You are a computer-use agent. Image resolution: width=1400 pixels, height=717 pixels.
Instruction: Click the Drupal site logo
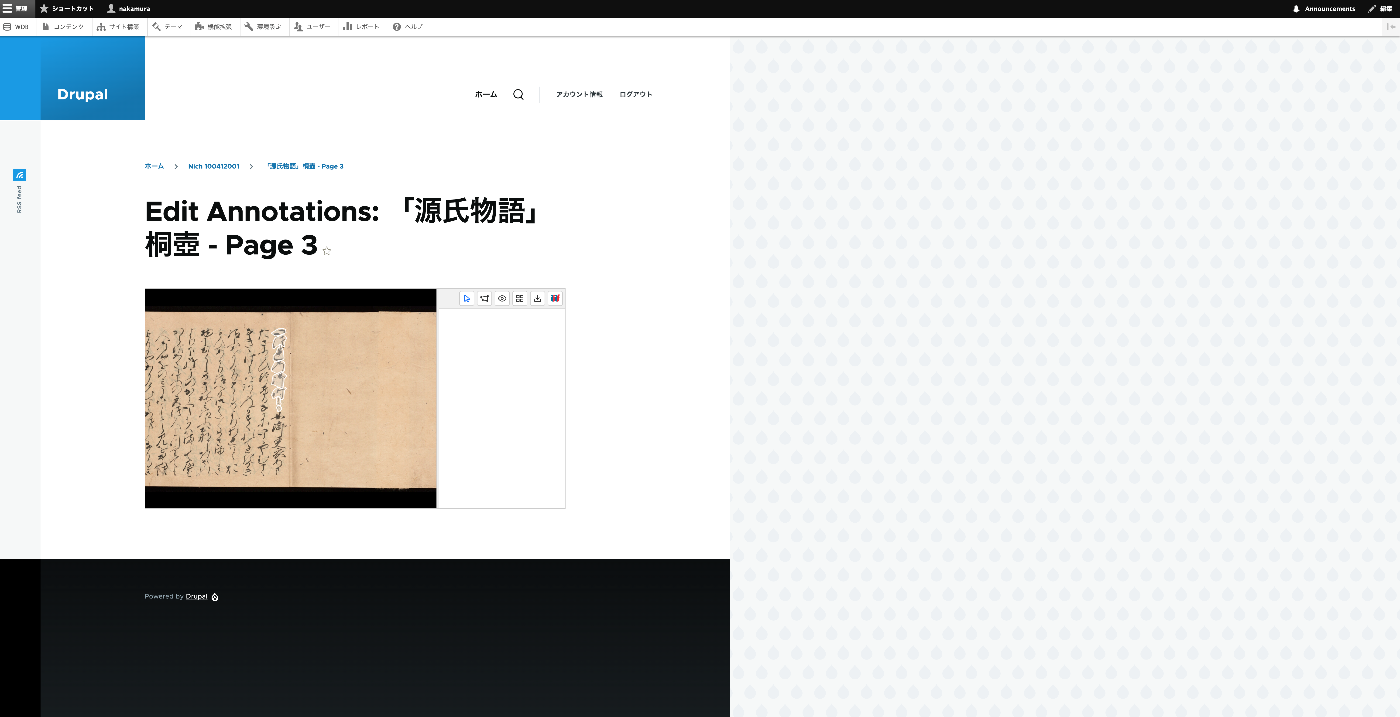(x=82, y=94)
